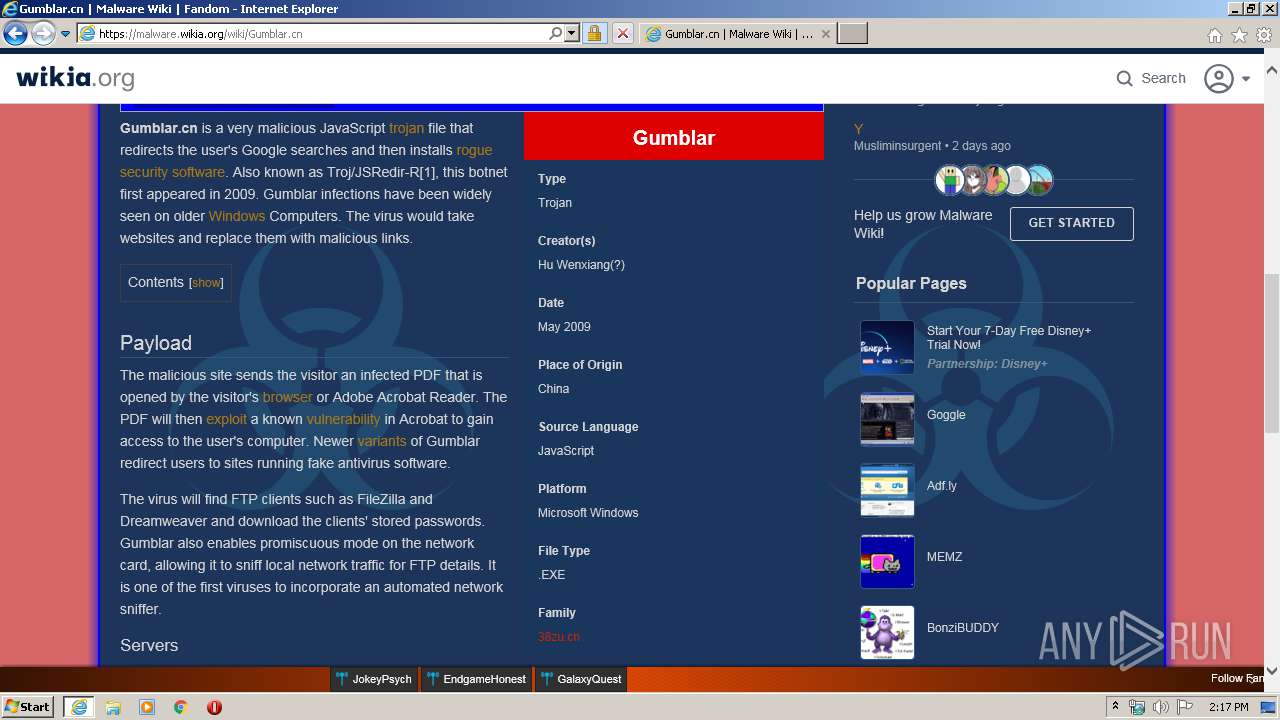Click the red Gumblar infobox title
Viewport: 1280px width, 720px height.
(674, 137)
